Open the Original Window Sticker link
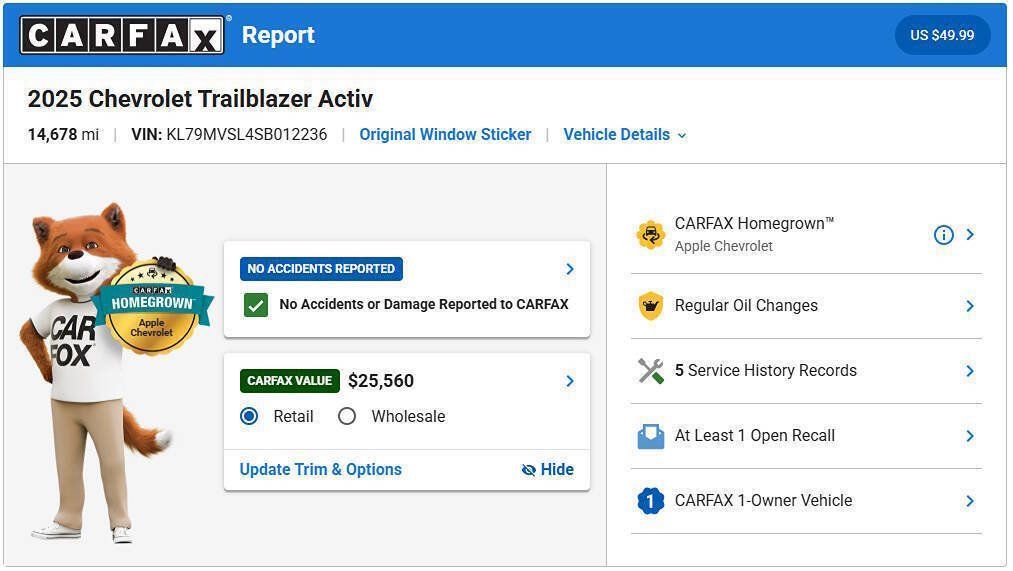Image resolution: width=1013 pixels, height=571 pixels. [x=445, y=135]
